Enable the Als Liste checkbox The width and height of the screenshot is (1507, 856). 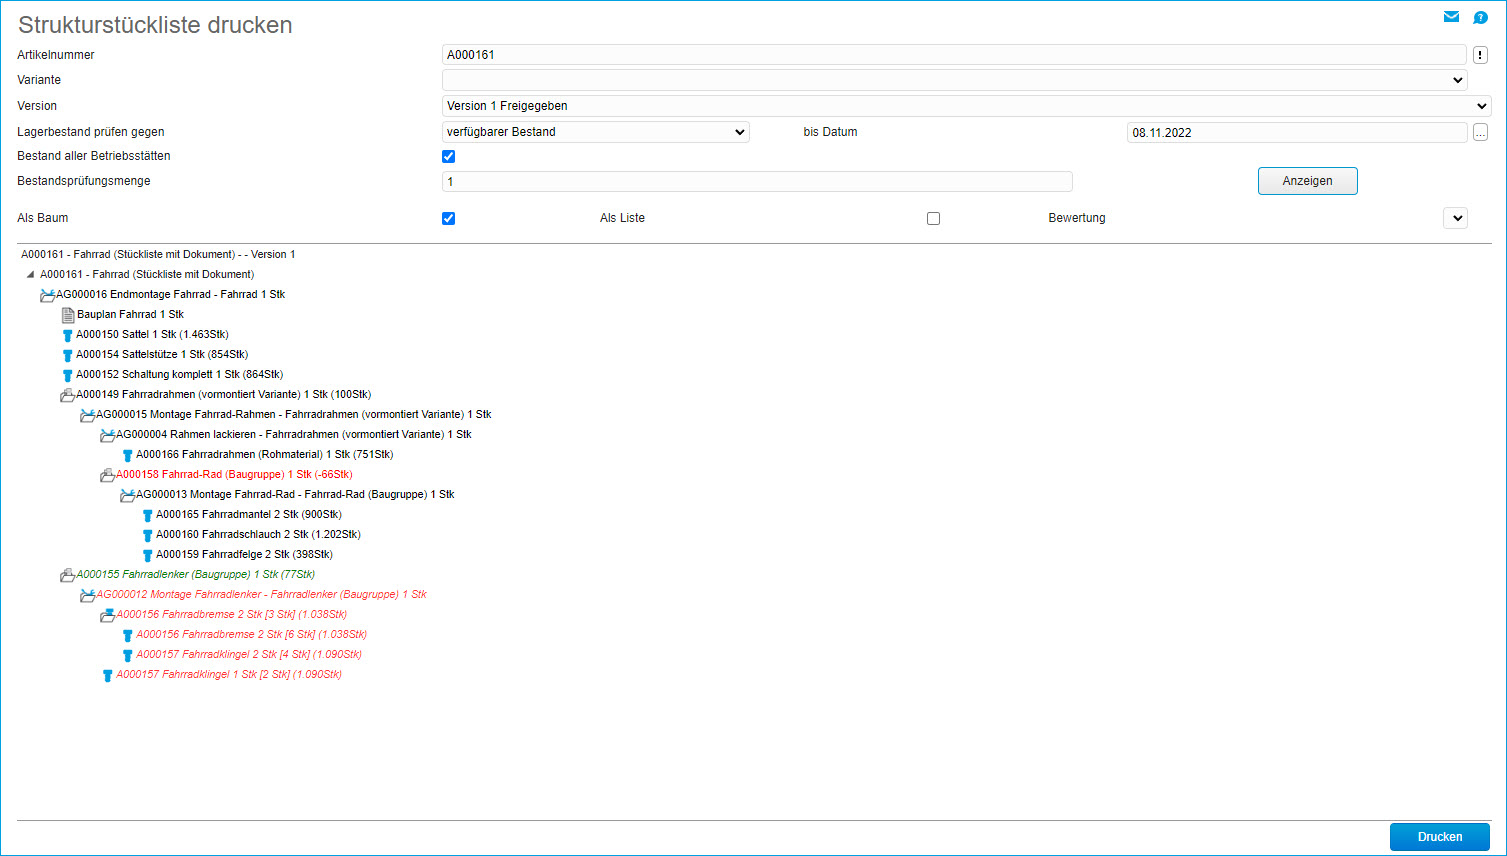tap(933, 218)
